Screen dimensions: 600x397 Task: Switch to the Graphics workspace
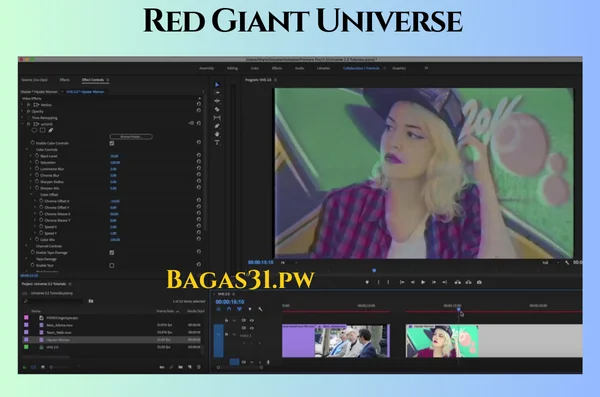coord(399,68)
